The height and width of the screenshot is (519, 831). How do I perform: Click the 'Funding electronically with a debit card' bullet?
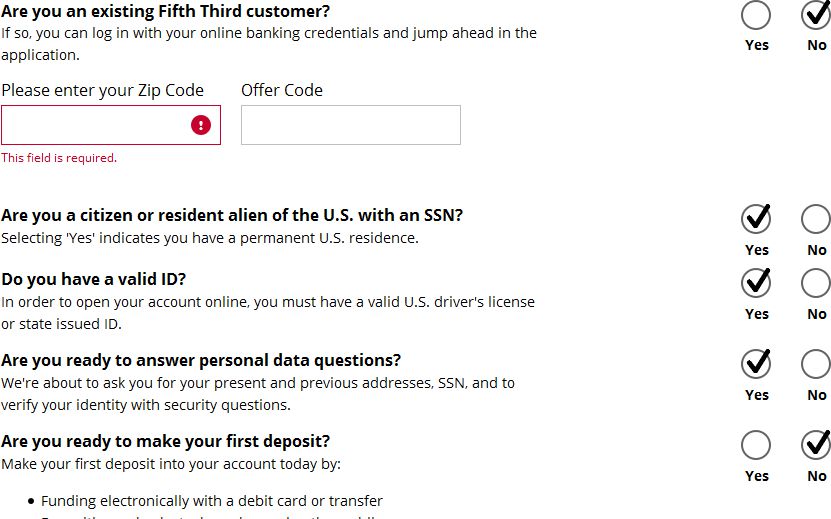coord(212,501)
